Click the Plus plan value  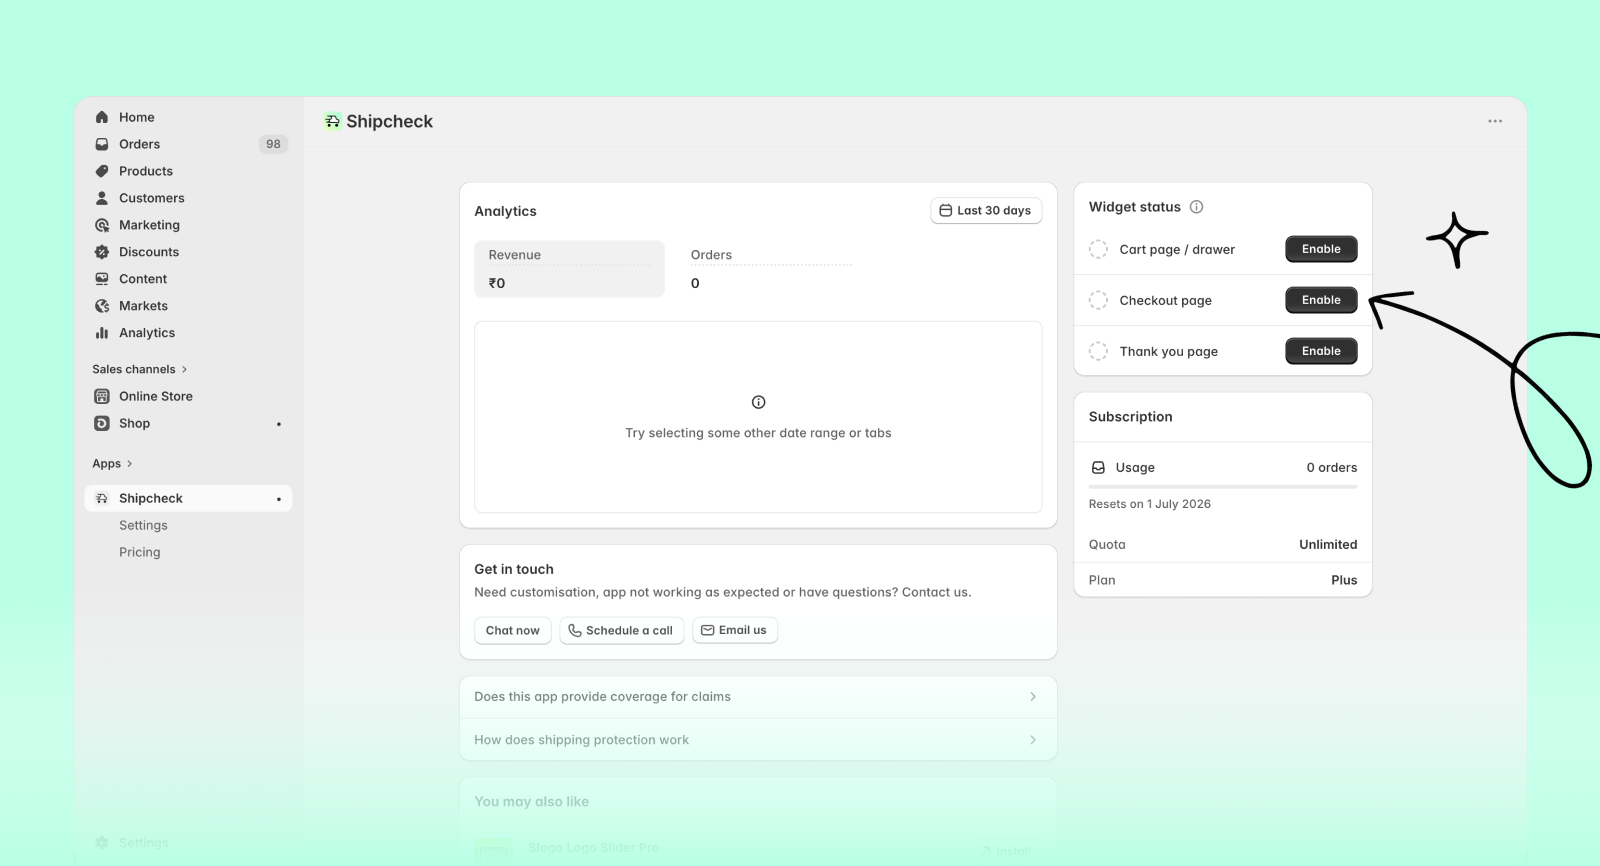1344,580
